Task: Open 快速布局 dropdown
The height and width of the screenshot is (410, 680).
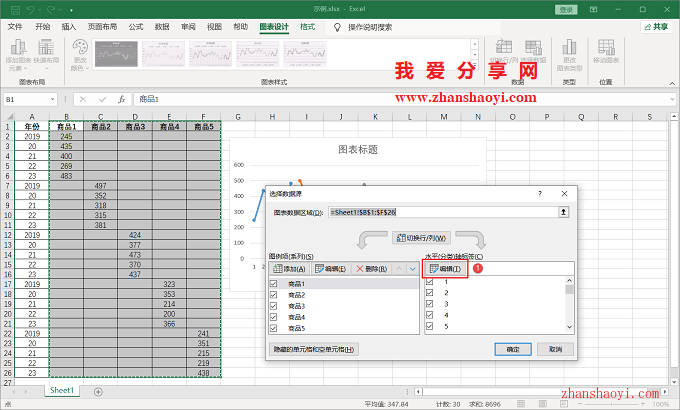Action: click(x=46, y=55)
